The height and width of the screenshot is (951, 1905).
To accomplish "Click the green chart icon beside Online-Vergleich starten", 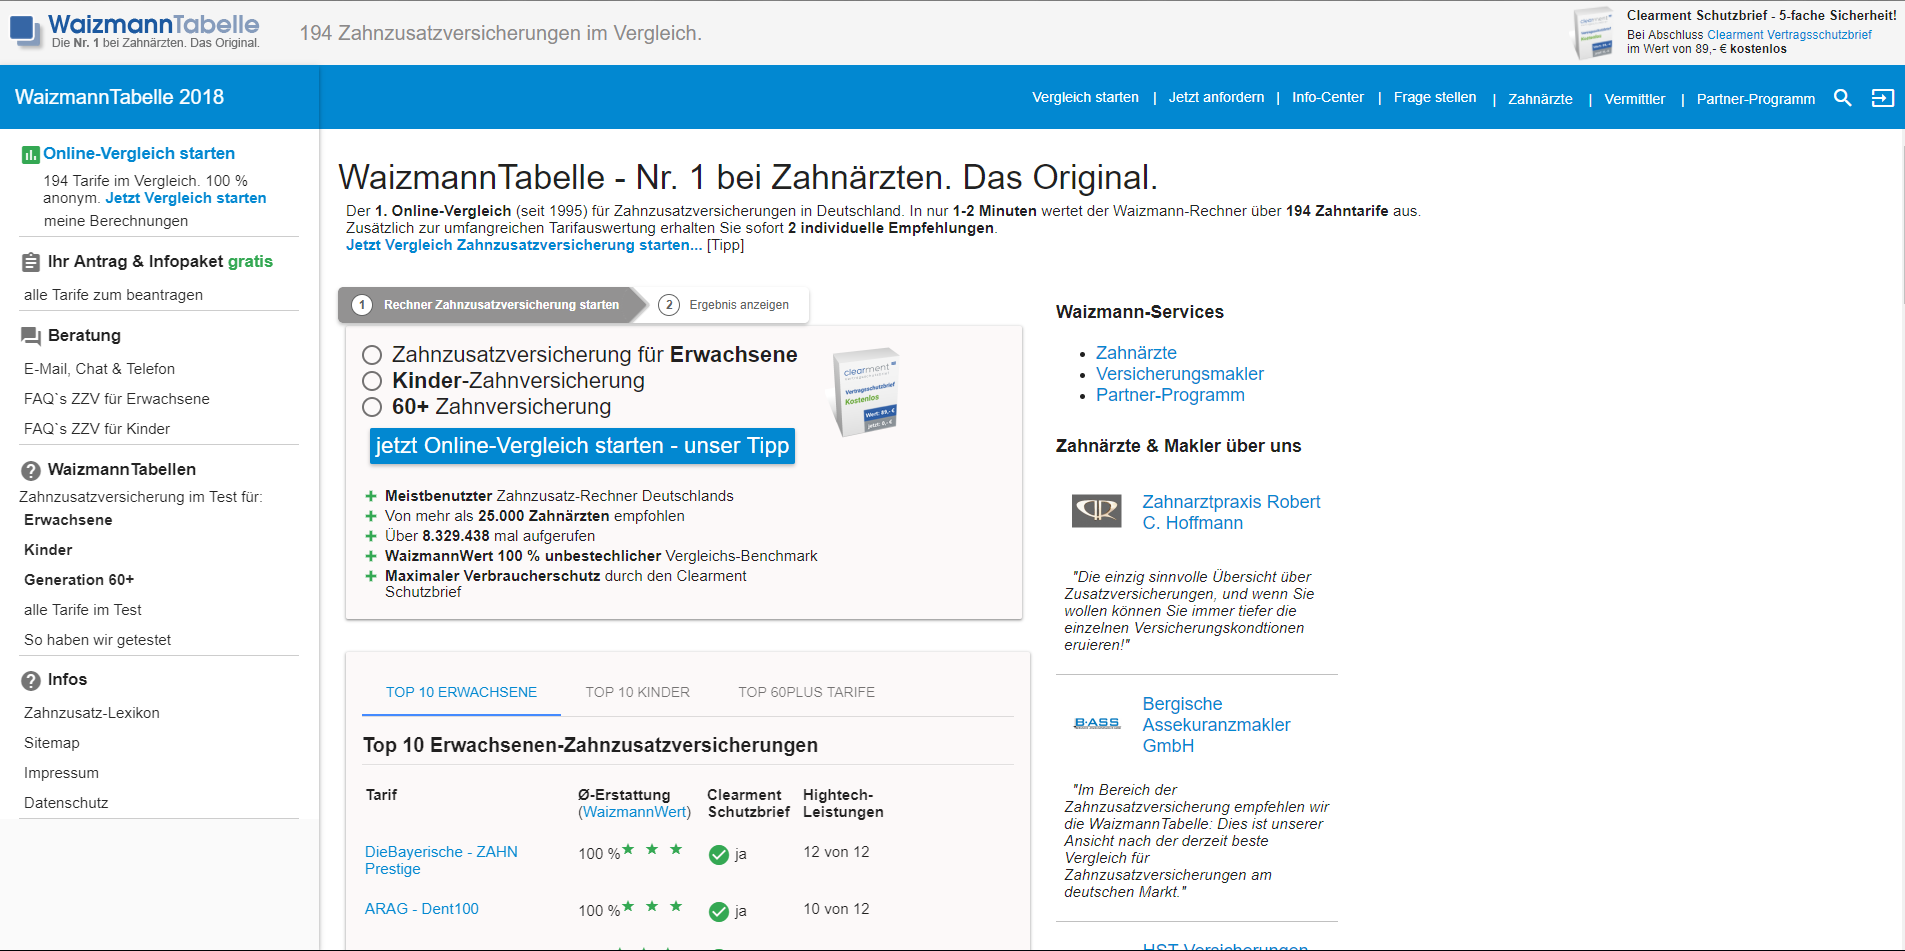I will click(31, 155).
